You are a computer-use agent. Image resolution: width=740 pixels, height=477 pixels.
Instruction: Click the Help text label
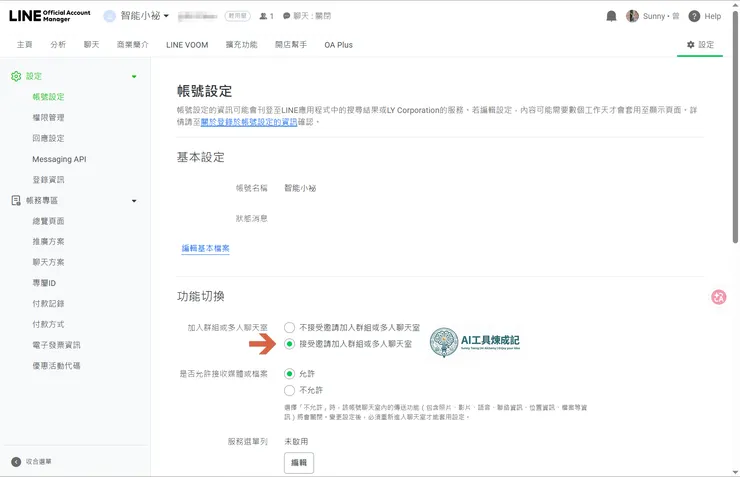click(713, 16)
